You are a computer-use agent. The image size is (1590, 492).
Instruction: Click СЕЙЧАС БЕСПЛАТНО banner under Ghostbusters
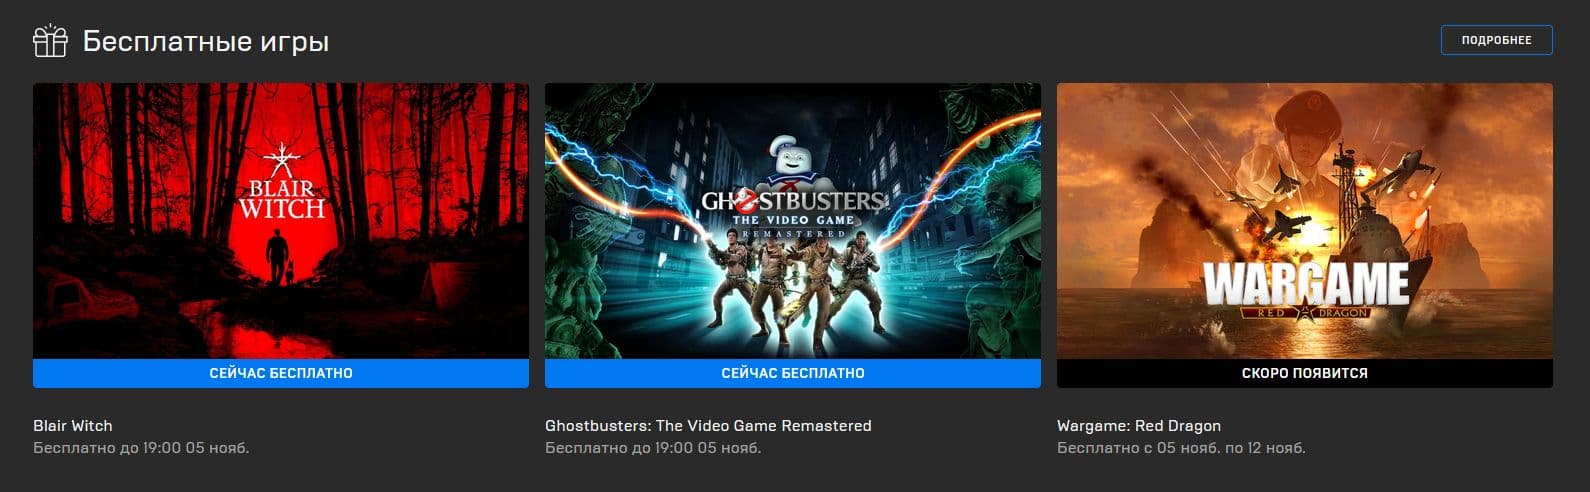(793, 373)
